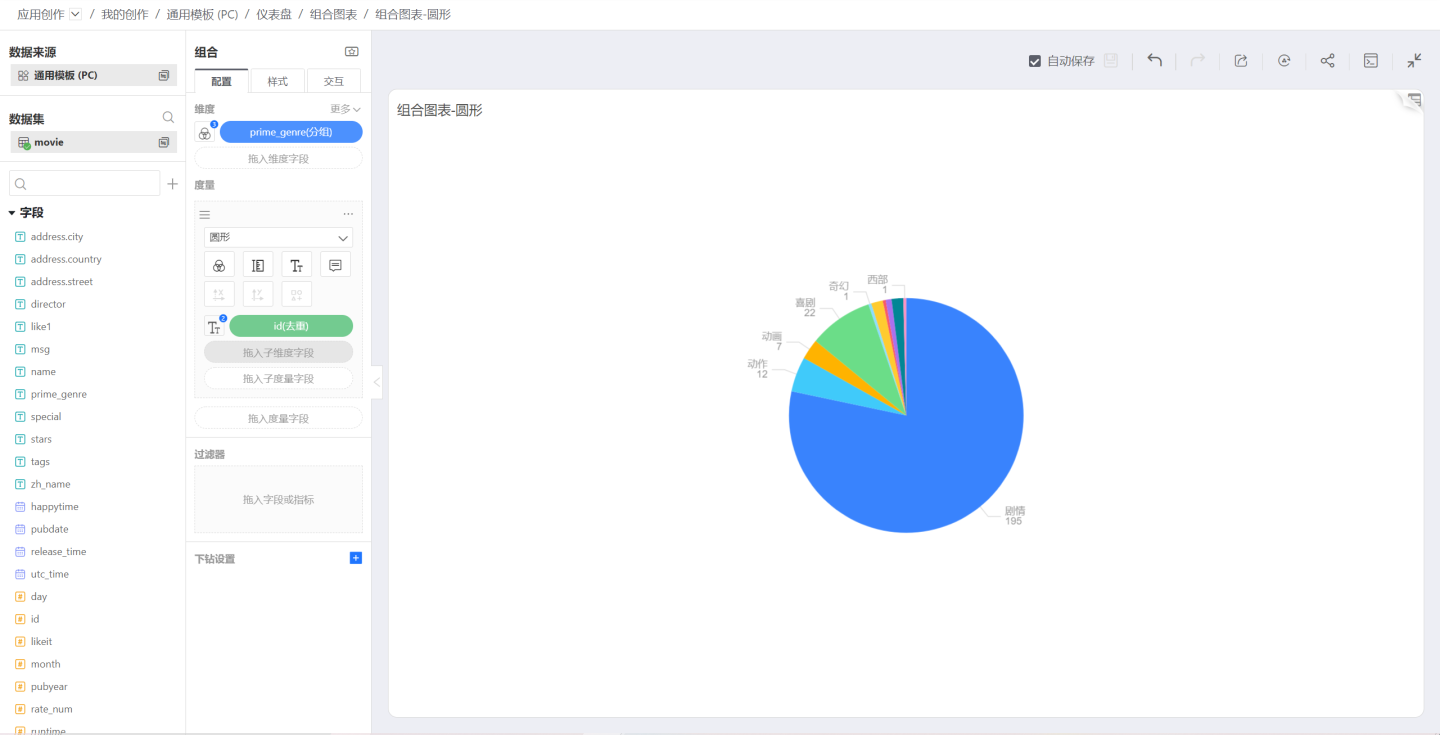Viewport: 1440px width, 735px height.
Task: Collapse the 字段 field list
Action: coord(12,213)
